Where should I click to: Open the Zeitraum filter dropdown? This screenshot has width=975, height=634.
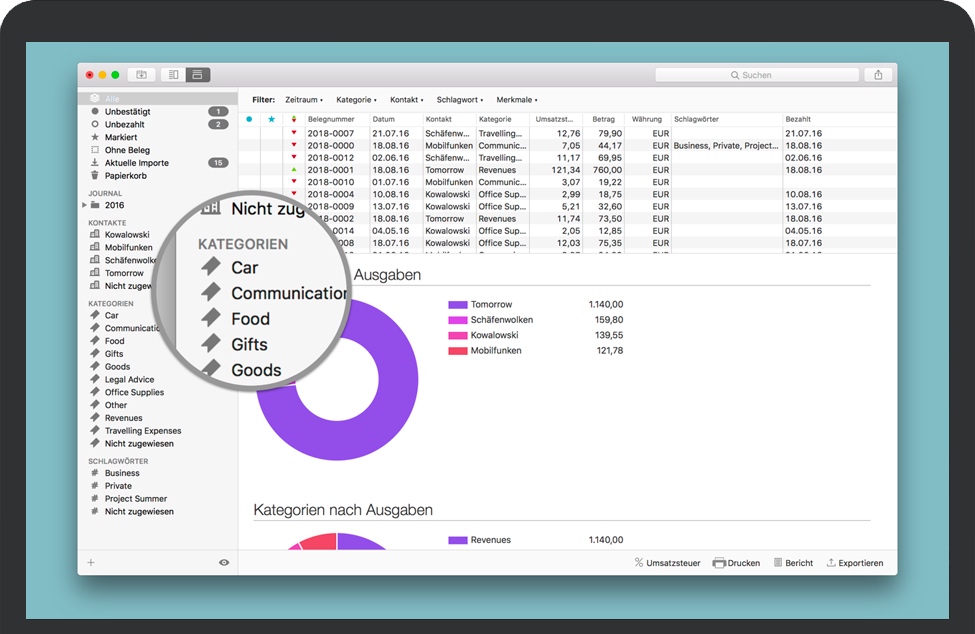pos(303,100)
